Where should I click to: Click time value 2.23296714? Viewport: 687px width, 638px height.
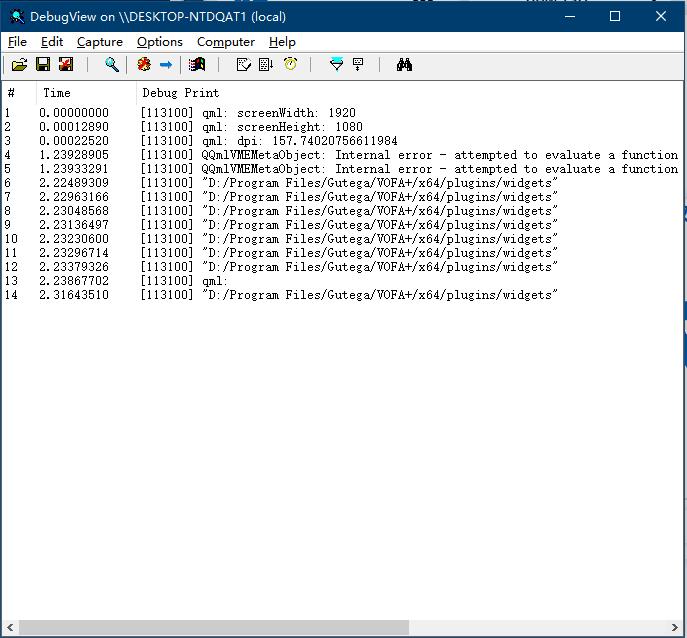click(x=74, y=253)
